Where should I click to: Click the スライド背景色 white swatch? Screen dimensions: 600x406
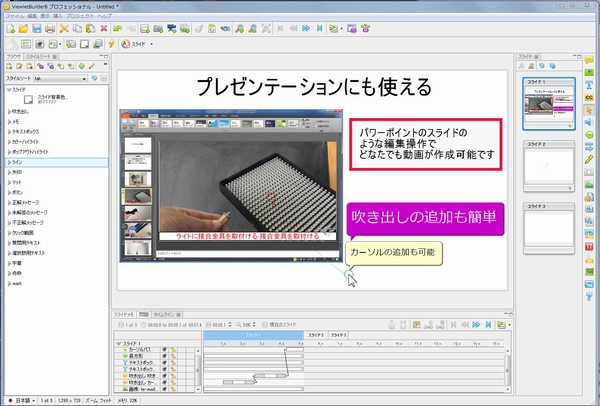coord(28,99)
